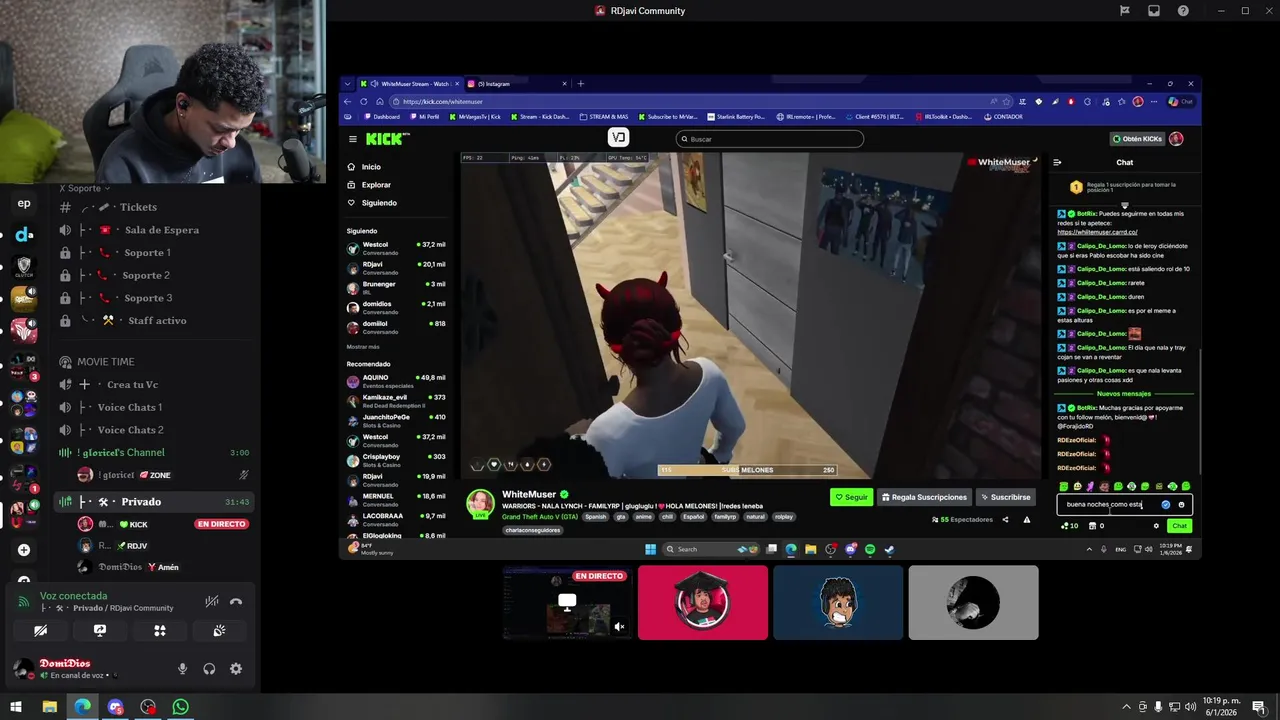1280x720 pixels.
Task: Click EN DIRECTO badge in Privado channel
Action: point(221,524)
